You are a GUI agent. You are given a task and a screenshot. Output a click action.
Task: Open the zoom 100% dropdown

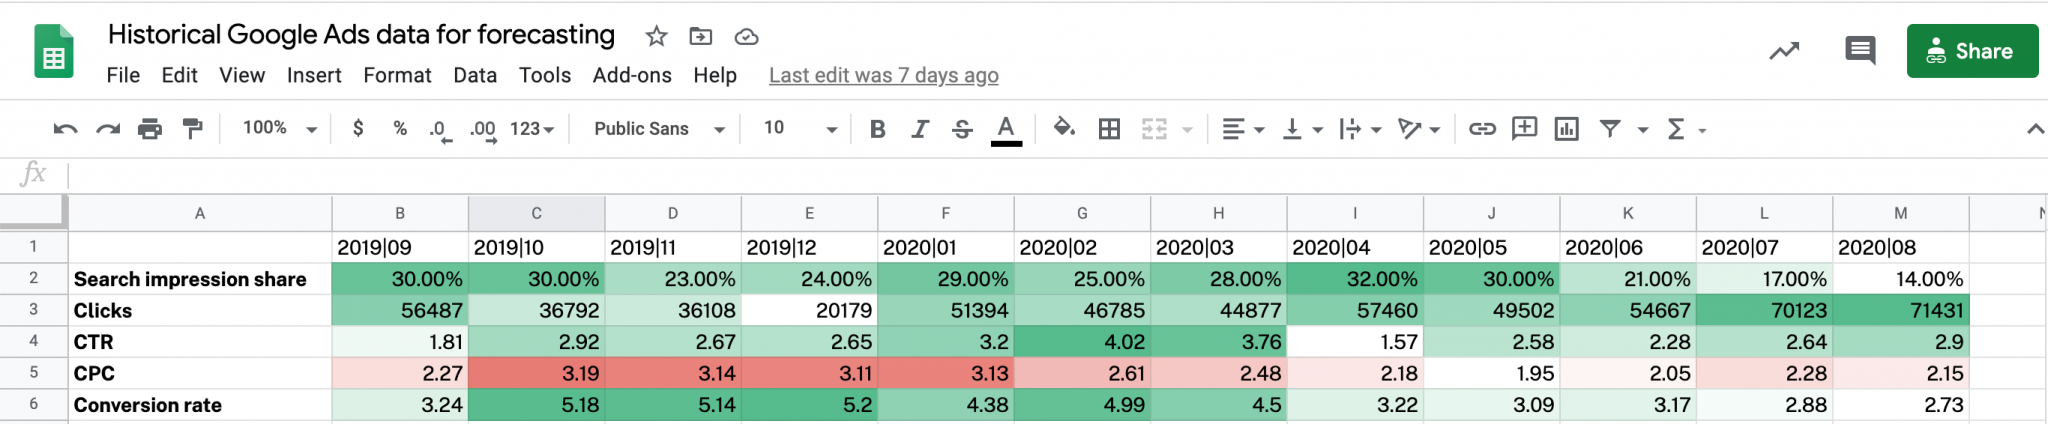click(x=279, y=129)
